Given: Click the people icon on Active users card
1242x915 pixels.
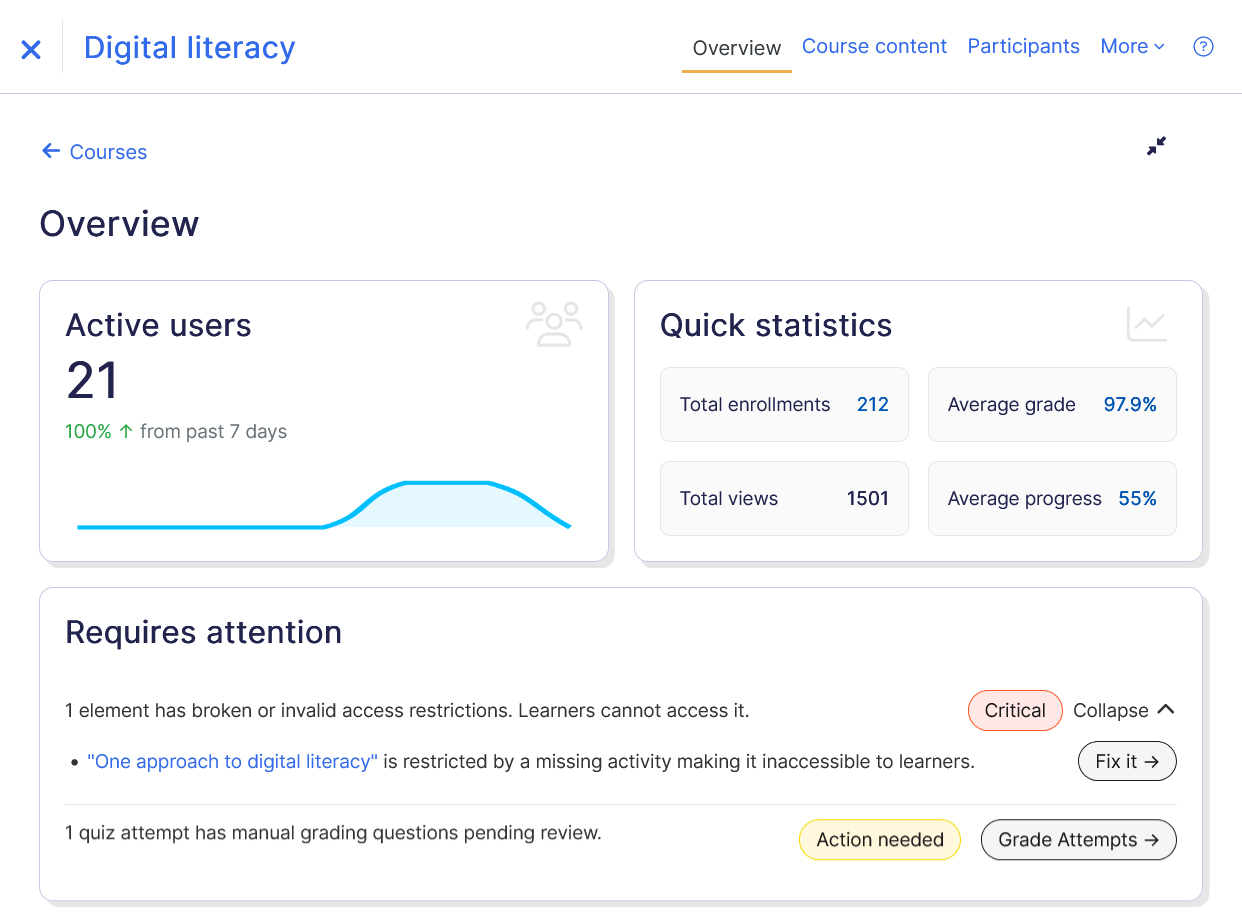Looking at the screenshot, I should click(554, 322).
